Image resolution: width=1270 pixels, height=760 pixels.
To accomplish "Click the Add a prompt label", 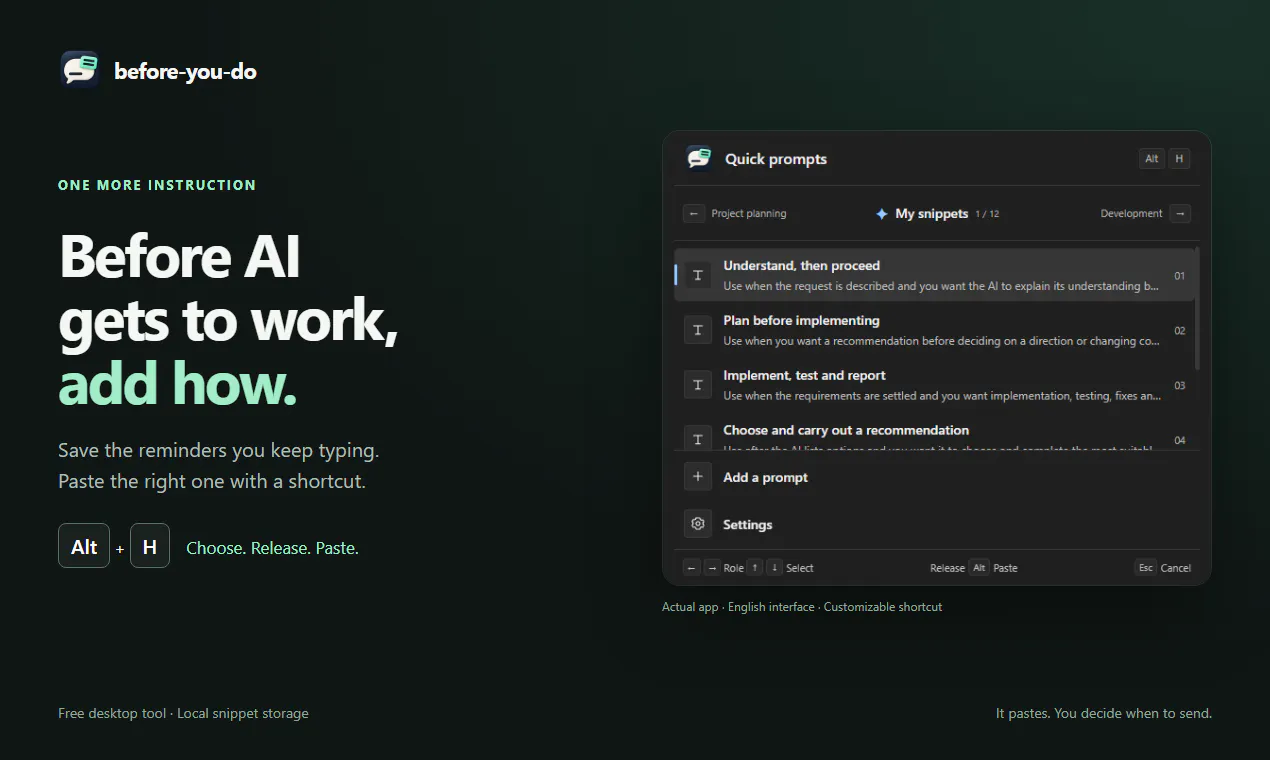I will [766, 477].
